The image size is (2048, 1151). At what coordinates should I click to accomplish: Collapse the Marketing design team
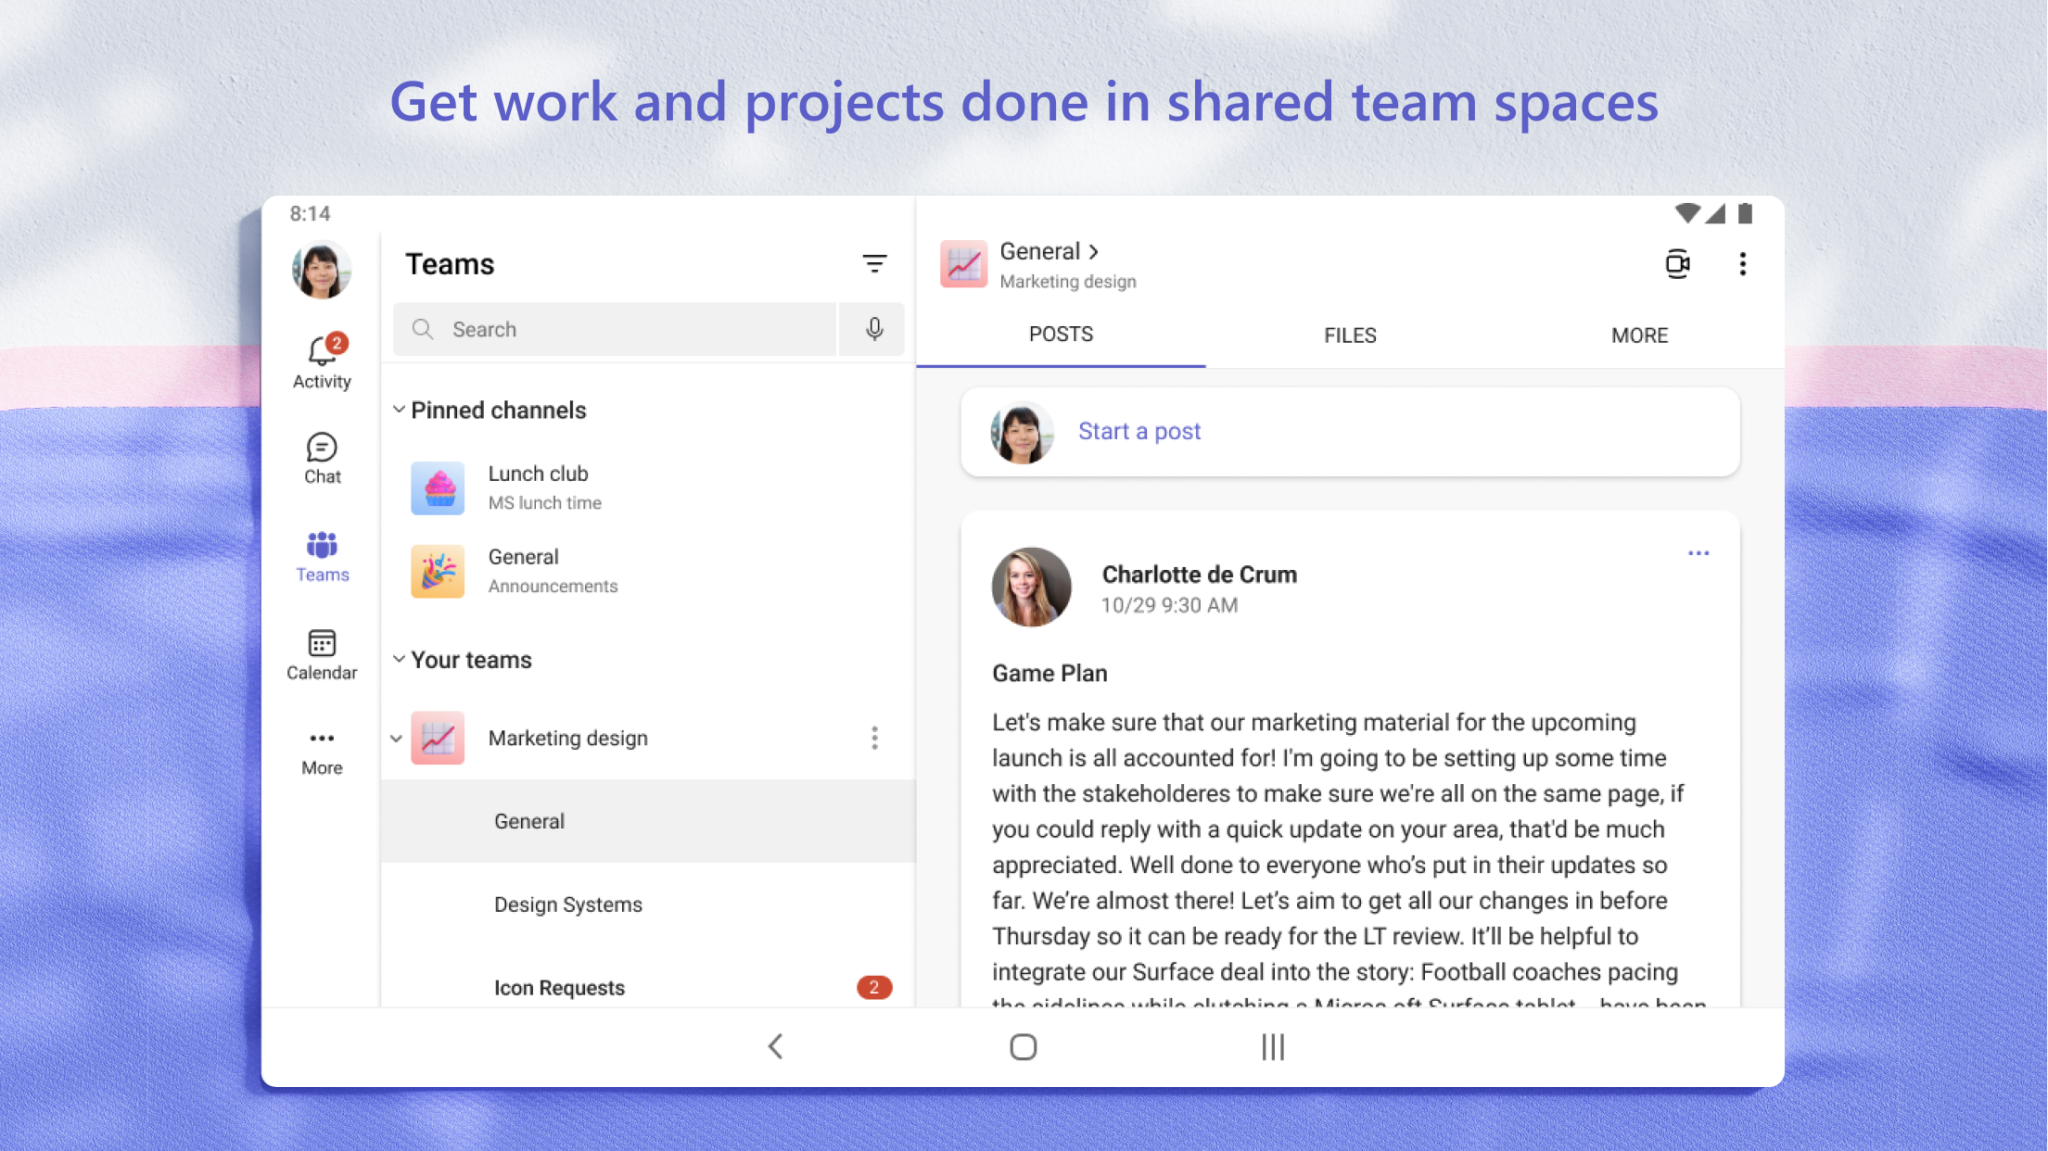pos(396,737)
